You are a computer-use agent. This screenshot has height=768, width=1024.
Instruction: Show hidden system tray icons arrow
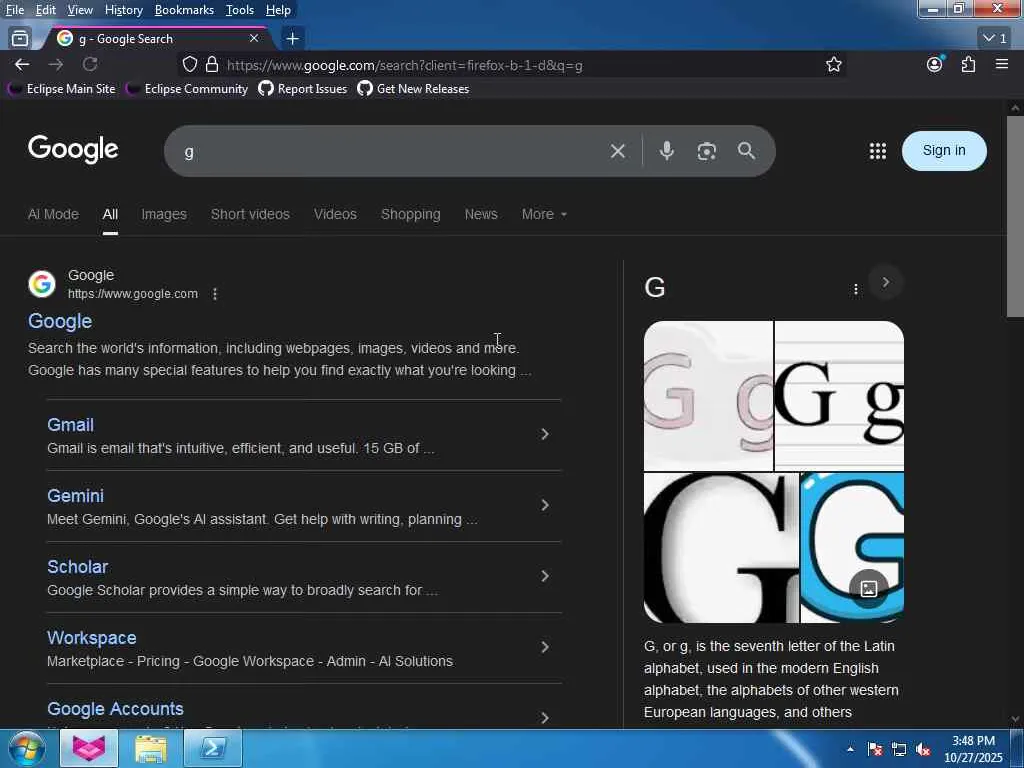click(x=850, y=749)
